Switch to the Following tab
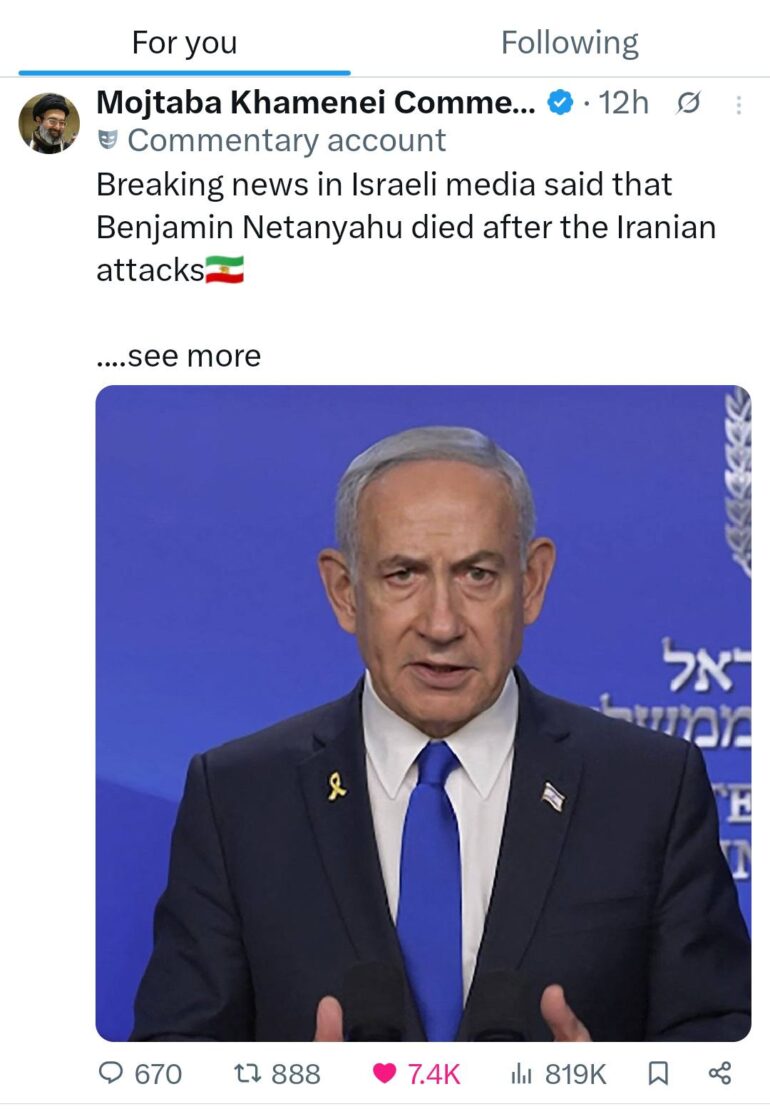The width and height of the screenshot is (770, 1109). (570, 42)
